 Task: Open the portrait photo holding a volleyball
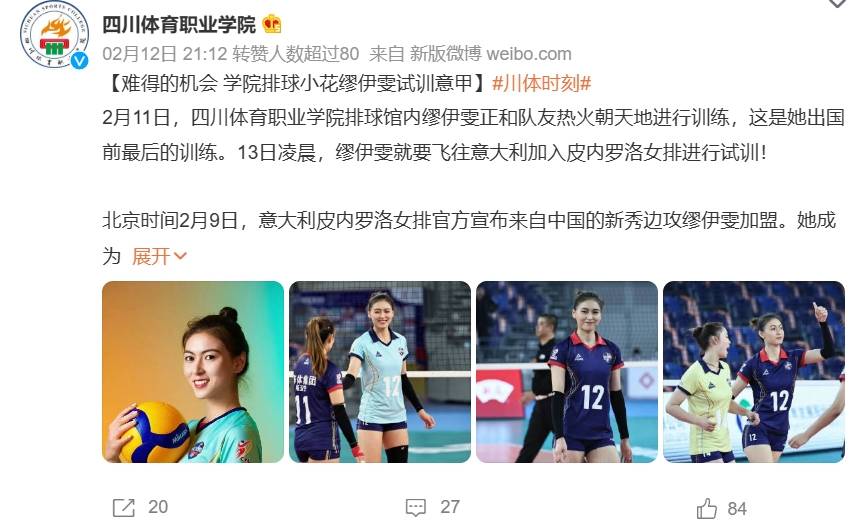coord(193,372)
